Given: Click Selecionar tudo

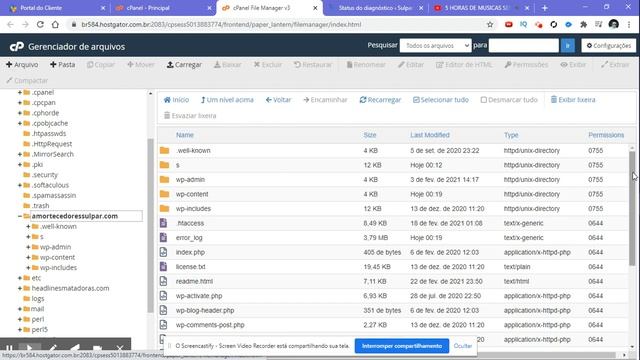Looking at the screenshot, I should point(441,100).
